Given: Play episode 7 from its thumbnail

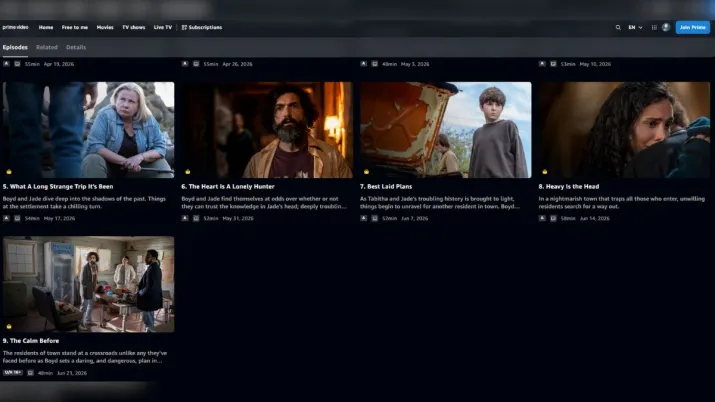Looking at the screenshot, I should [446, 130].
